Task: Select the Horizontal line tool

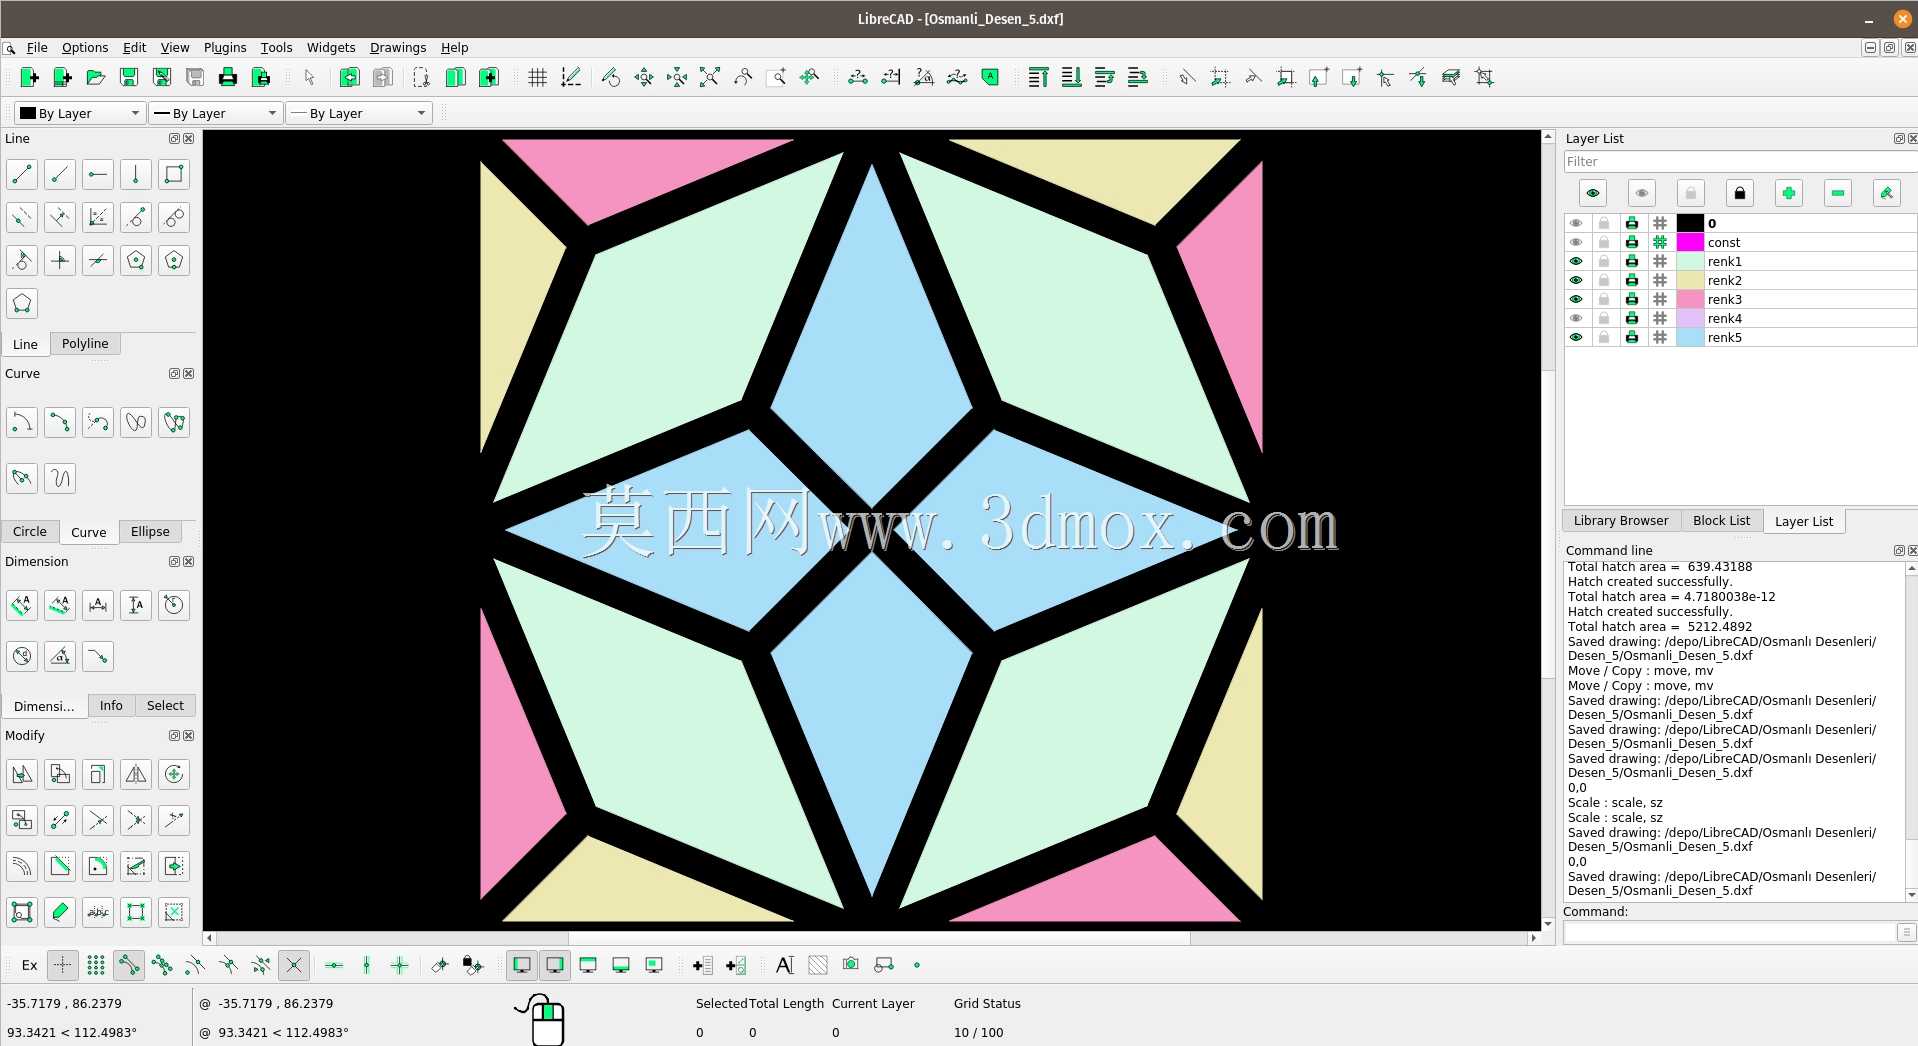Action: [x=98, y=175]
